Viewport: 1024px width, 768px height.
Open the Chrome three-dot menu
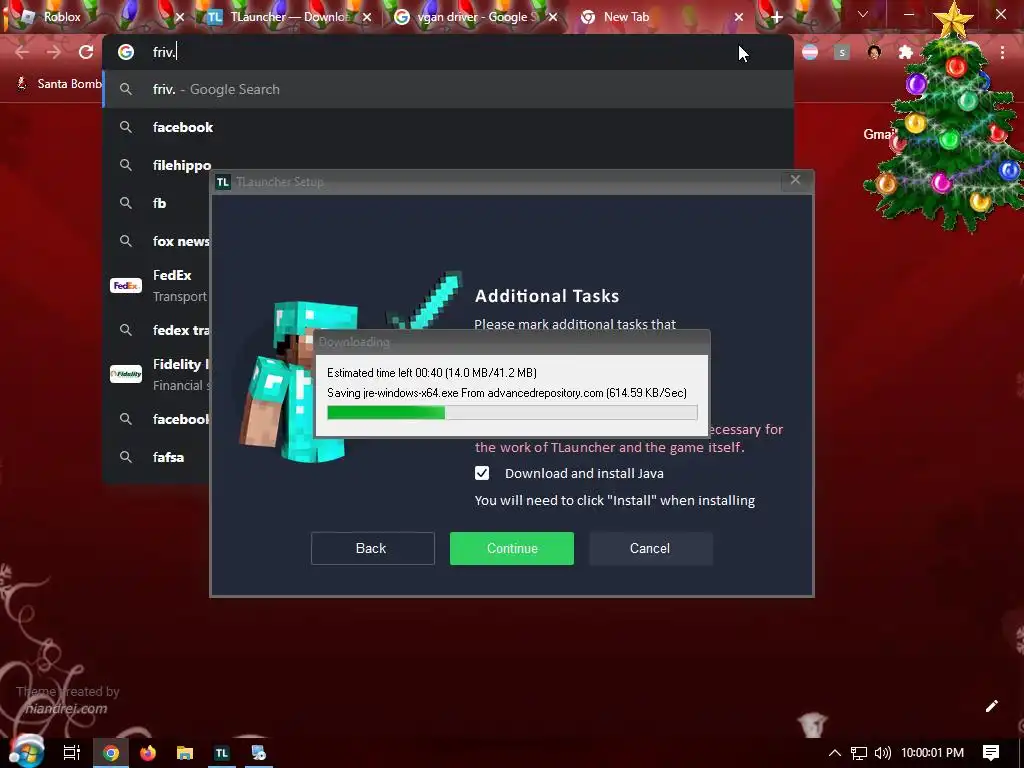tap(1002, 52)
